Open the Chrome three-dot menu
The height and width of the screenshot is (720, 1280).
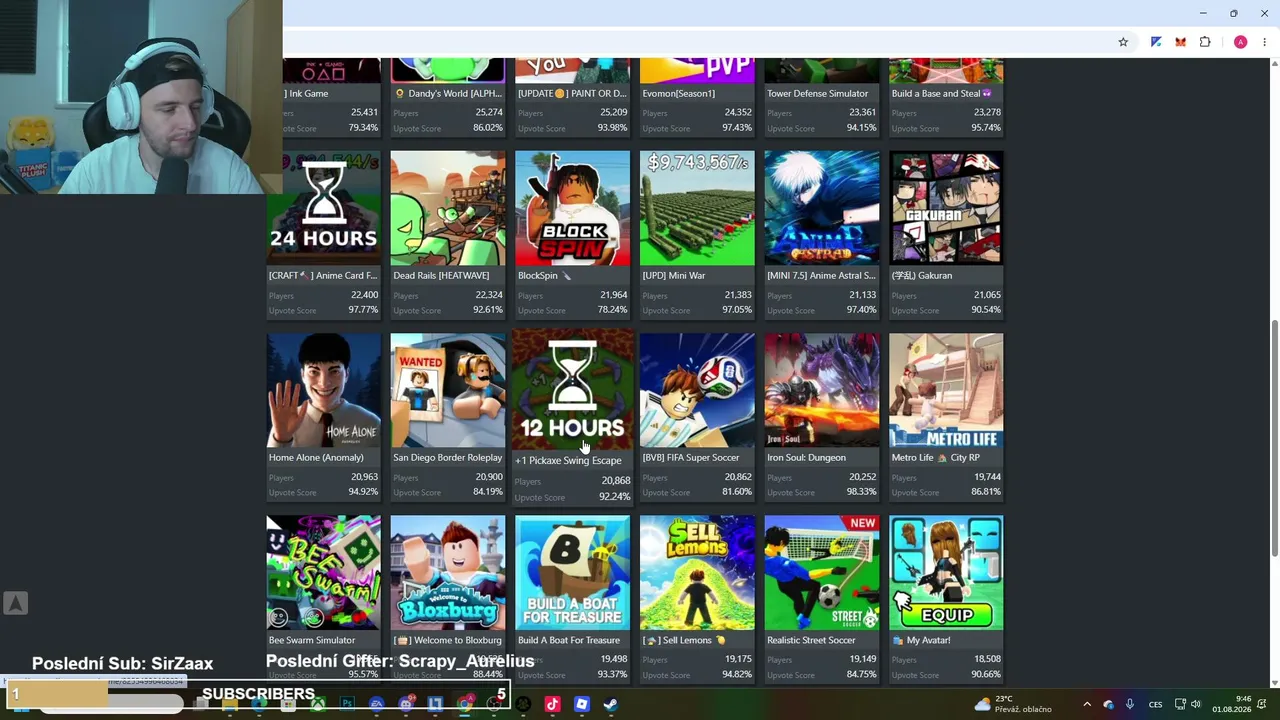coord(1265,42)
